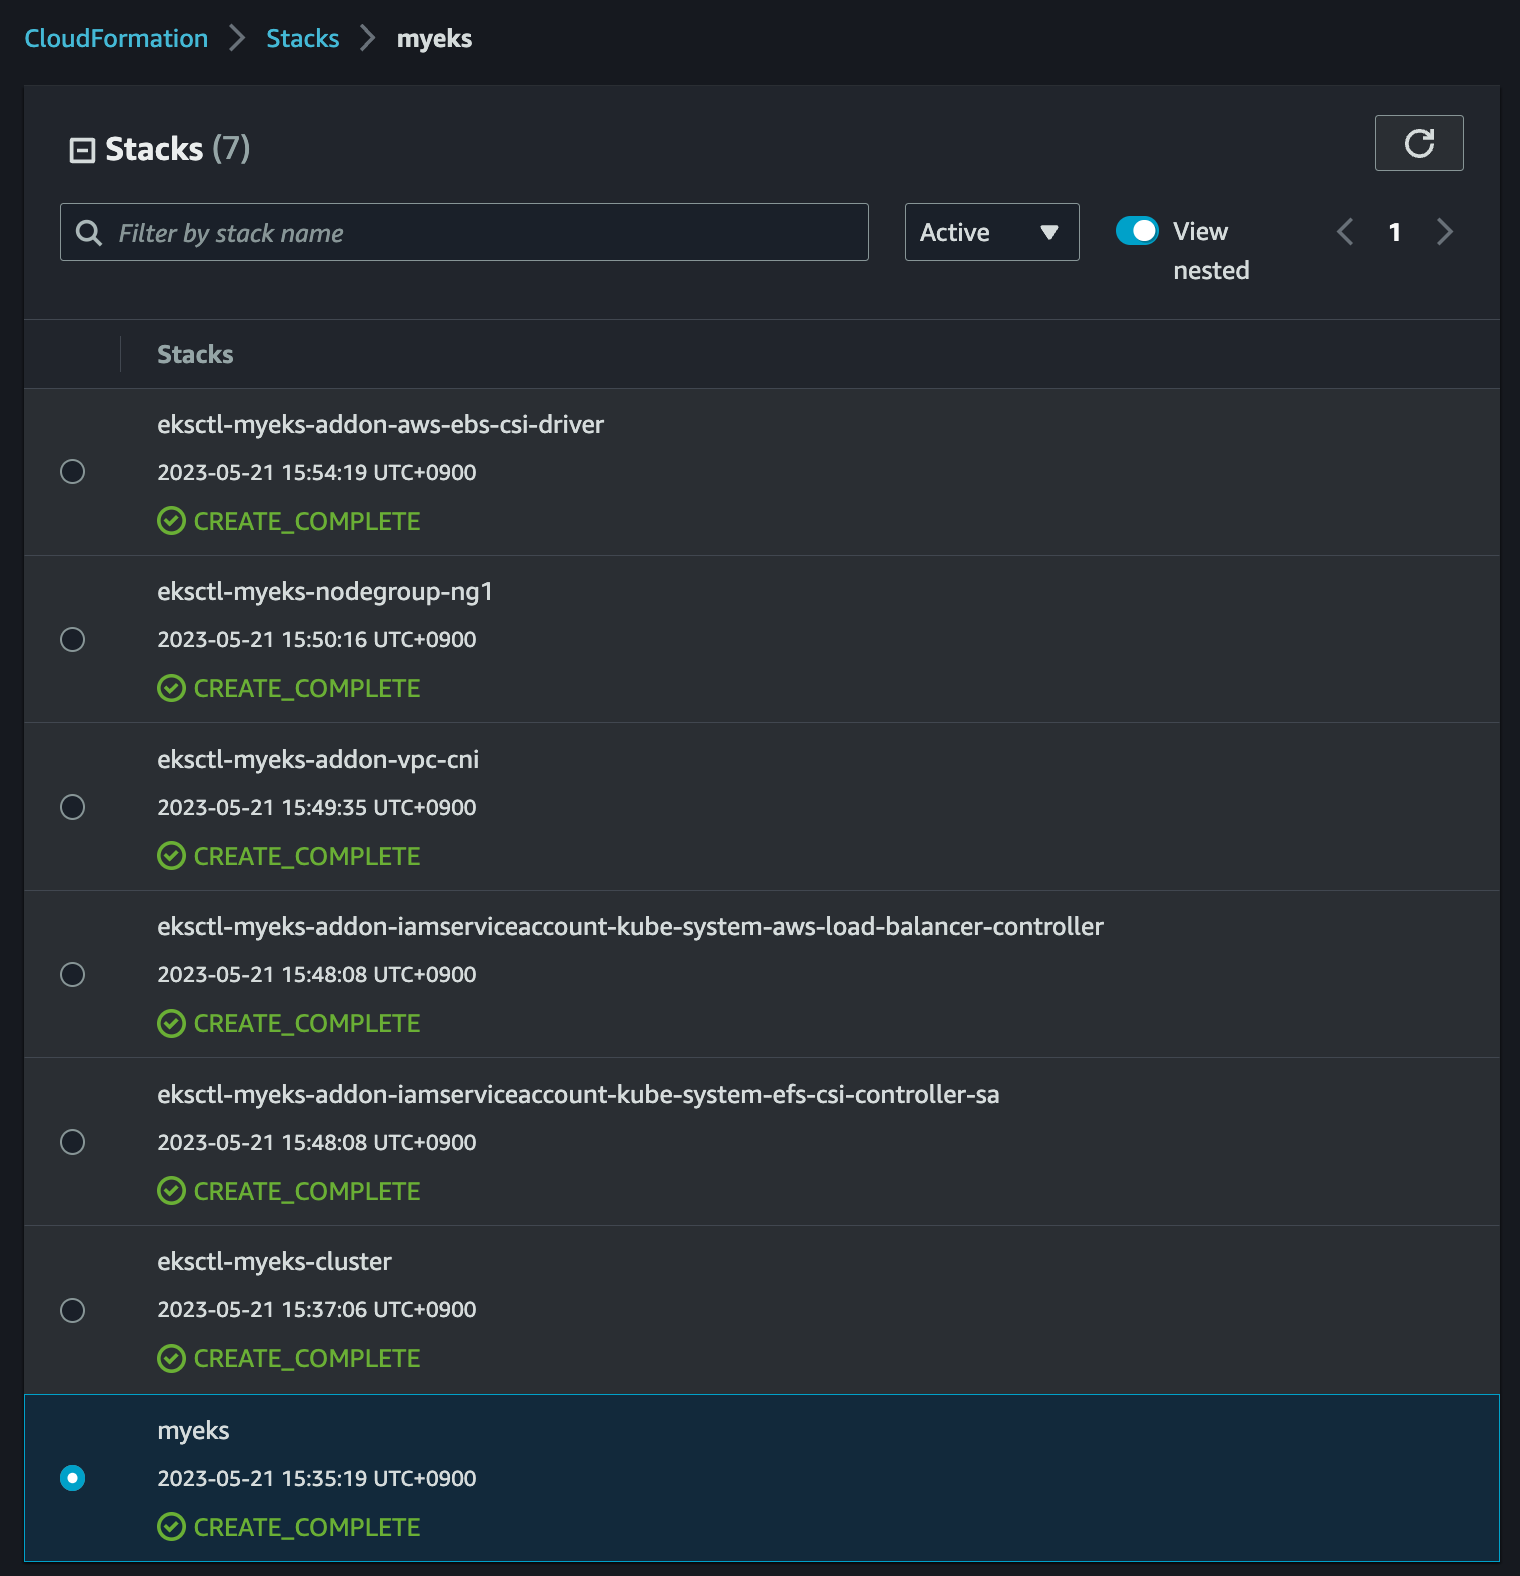The image size is (1520, 1576).
Task: Click CREATE_COMPLETE check icon for vpc-cni stack
Action: click(x=171, y=856)
